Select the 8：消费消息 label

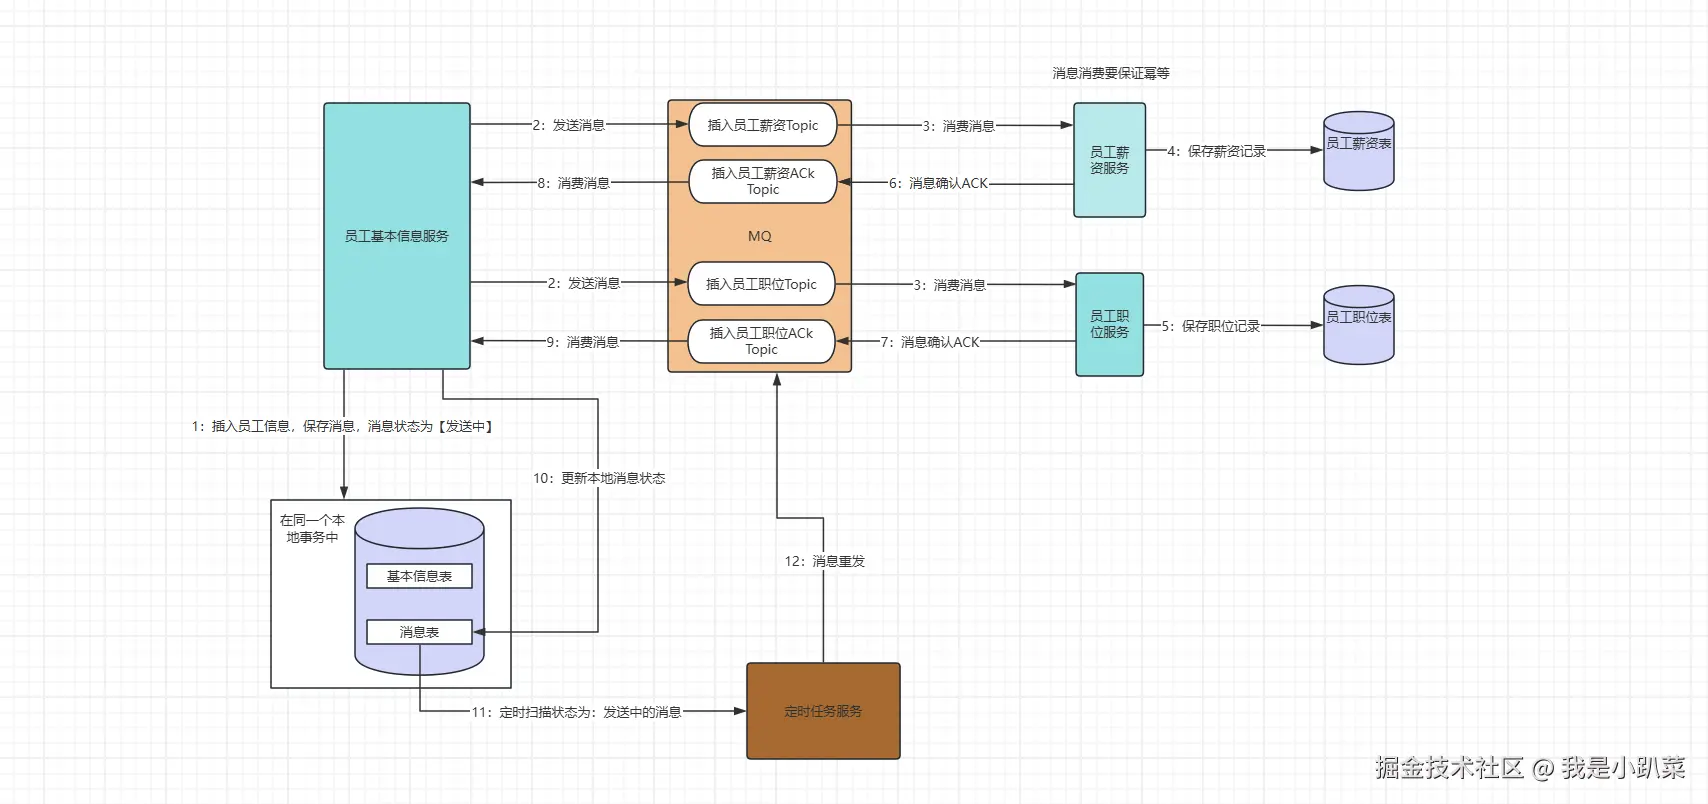pyautogui.click(x=573, y=183)
